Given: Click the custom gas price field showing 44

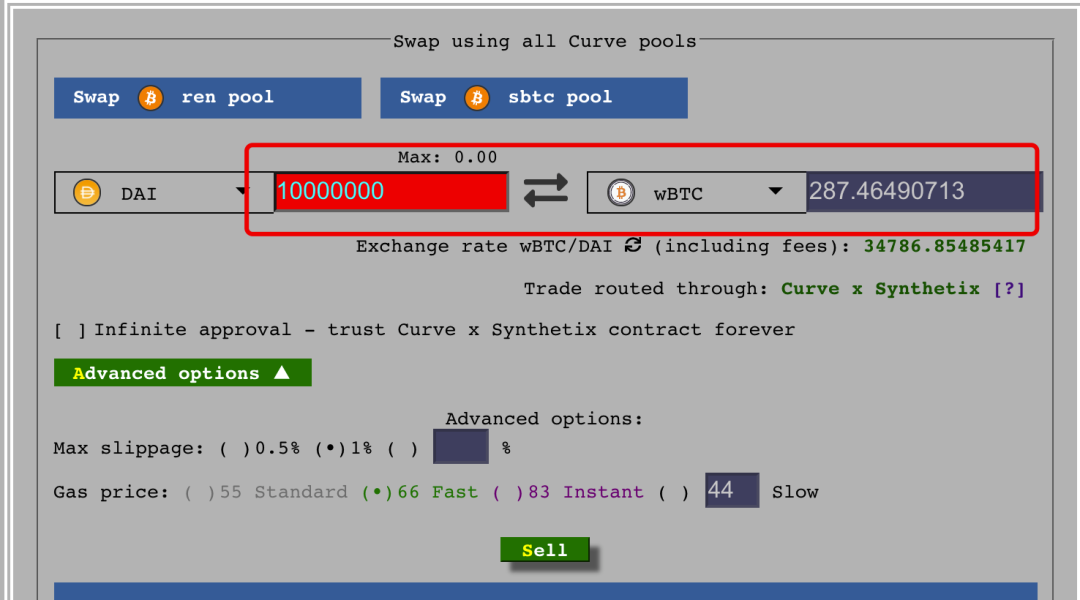Looking at the screenshot, I should click(x=732, y=490).
